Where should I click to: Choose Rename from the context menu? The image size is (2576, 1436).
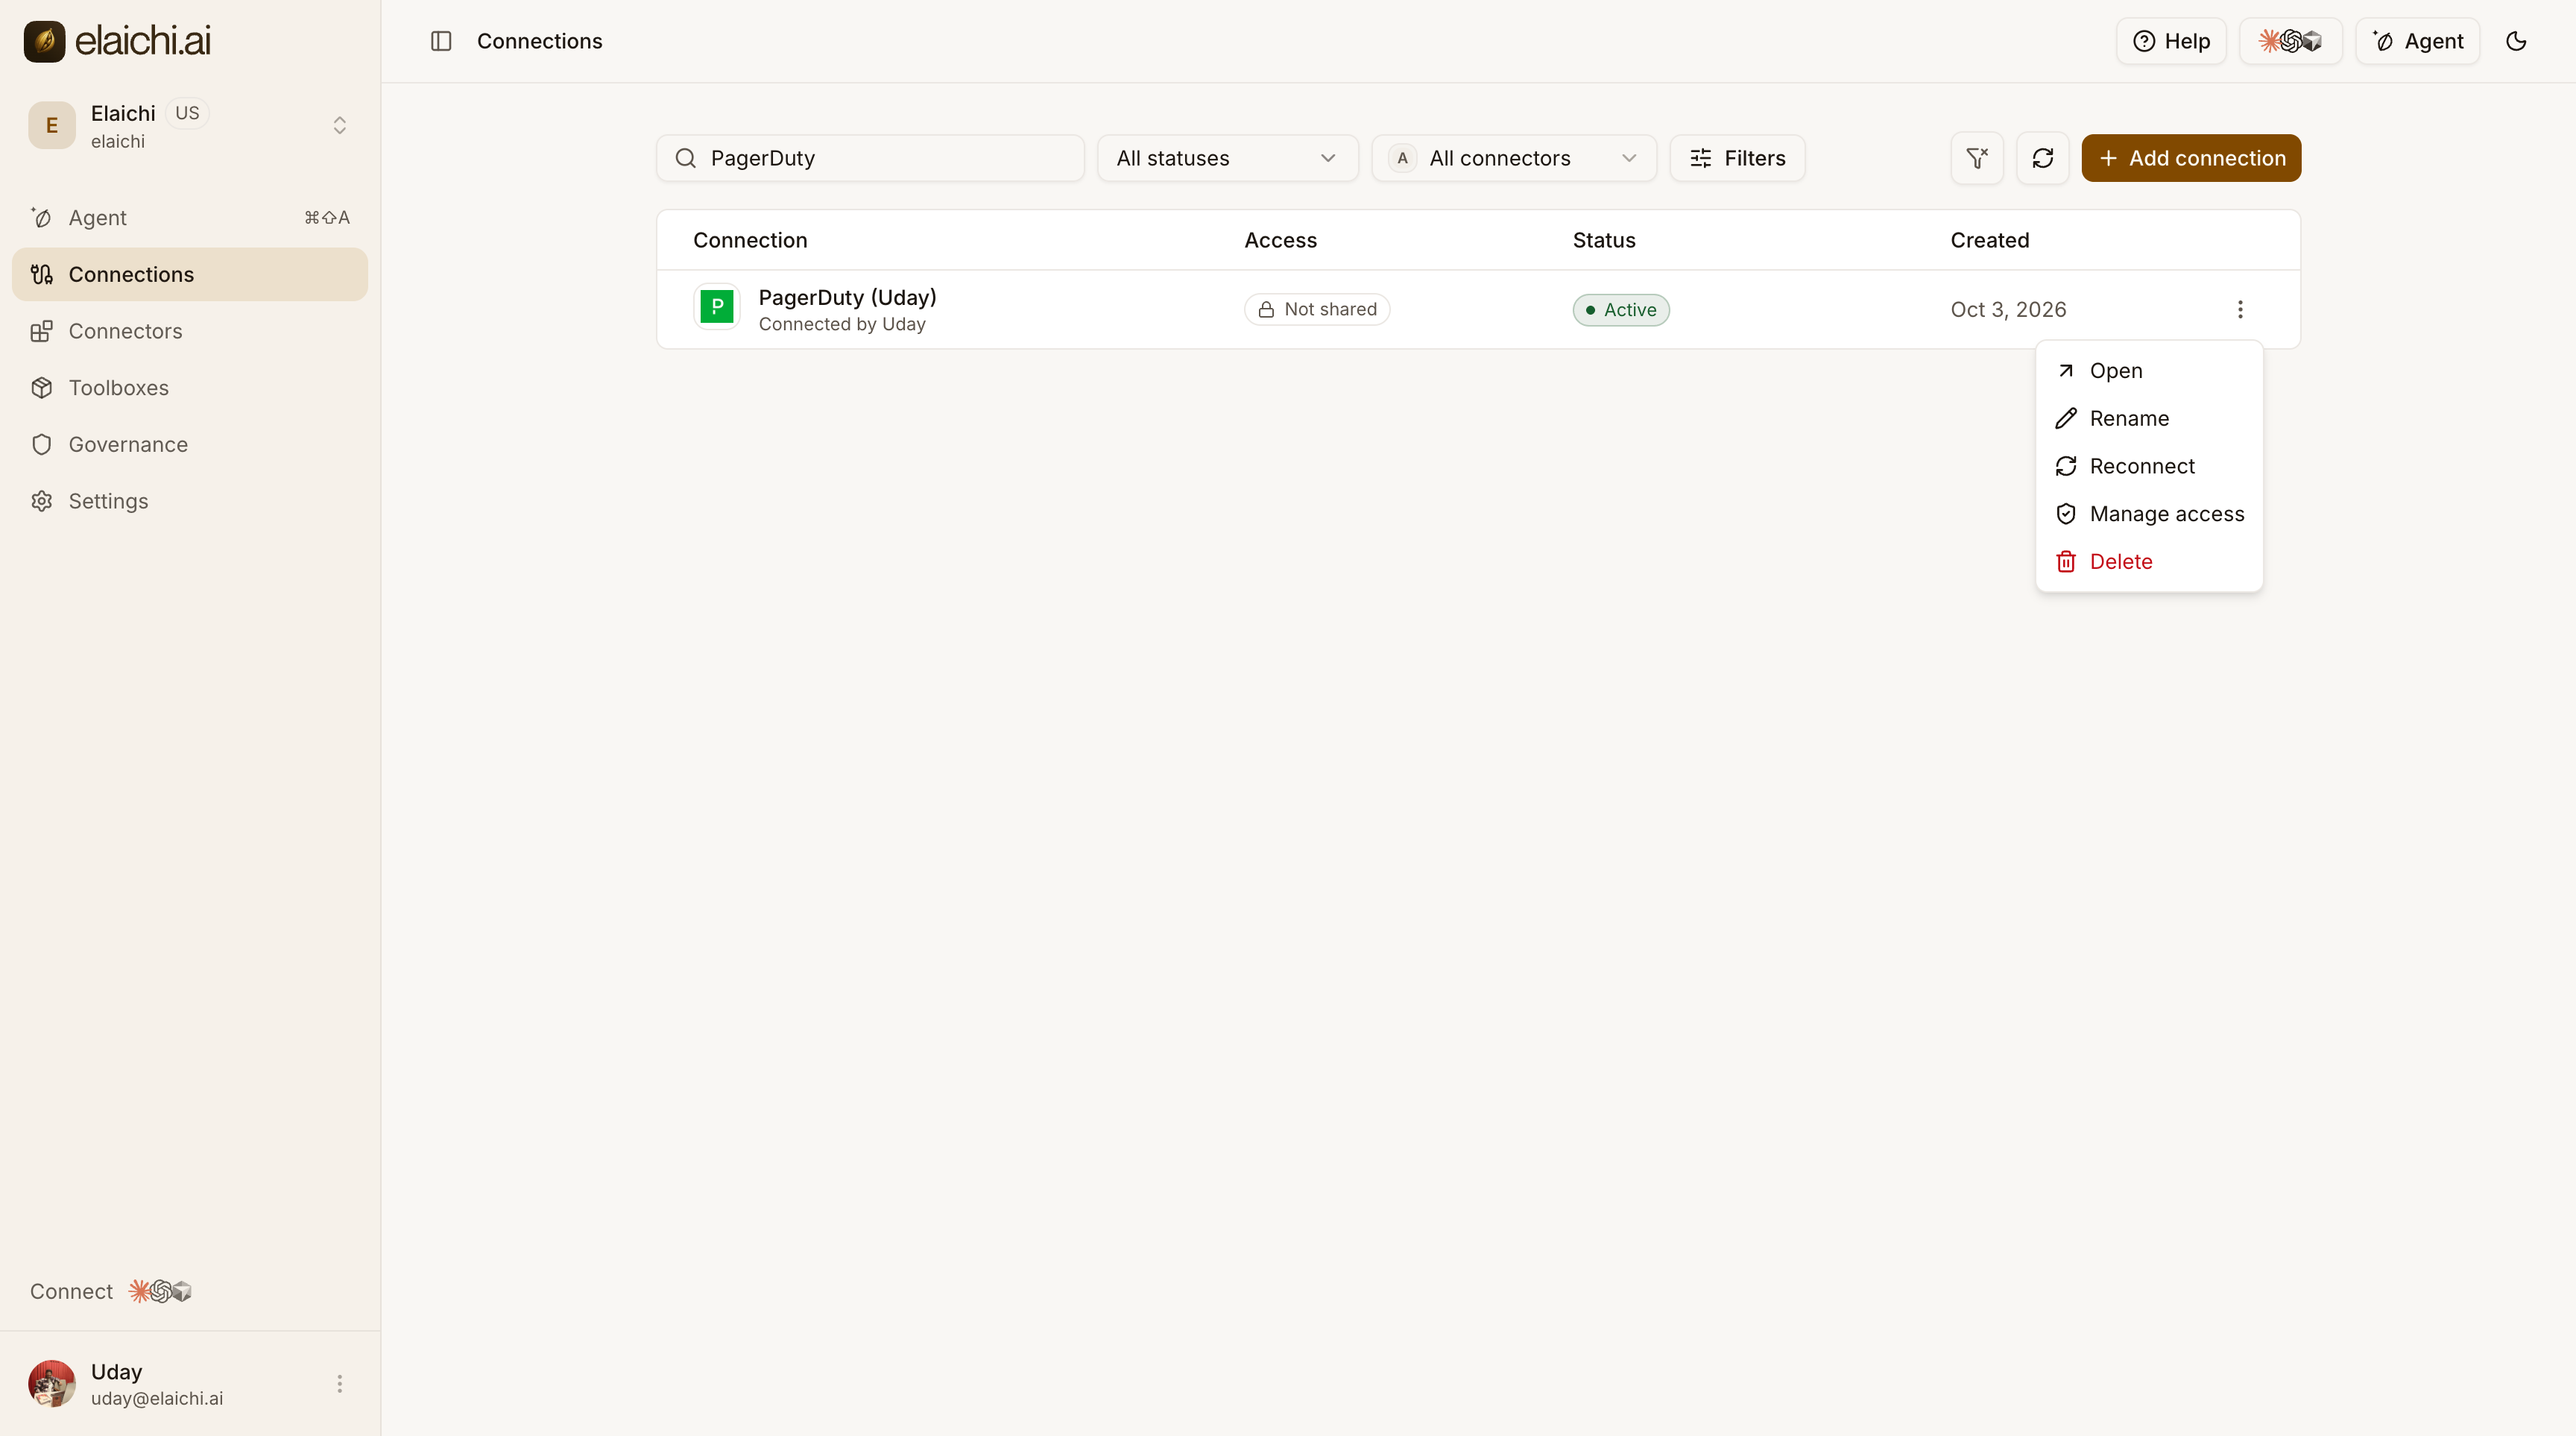(x=2149, y=418)
